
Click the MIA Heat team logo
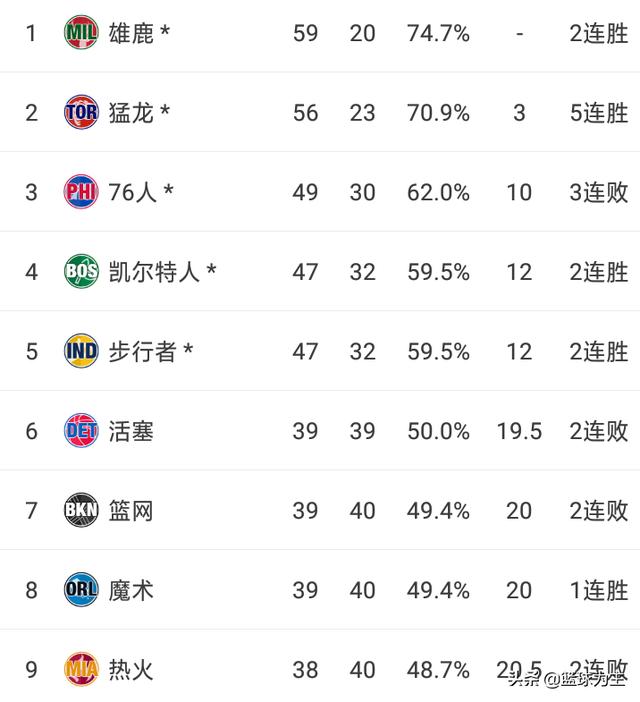coord(81,669)
